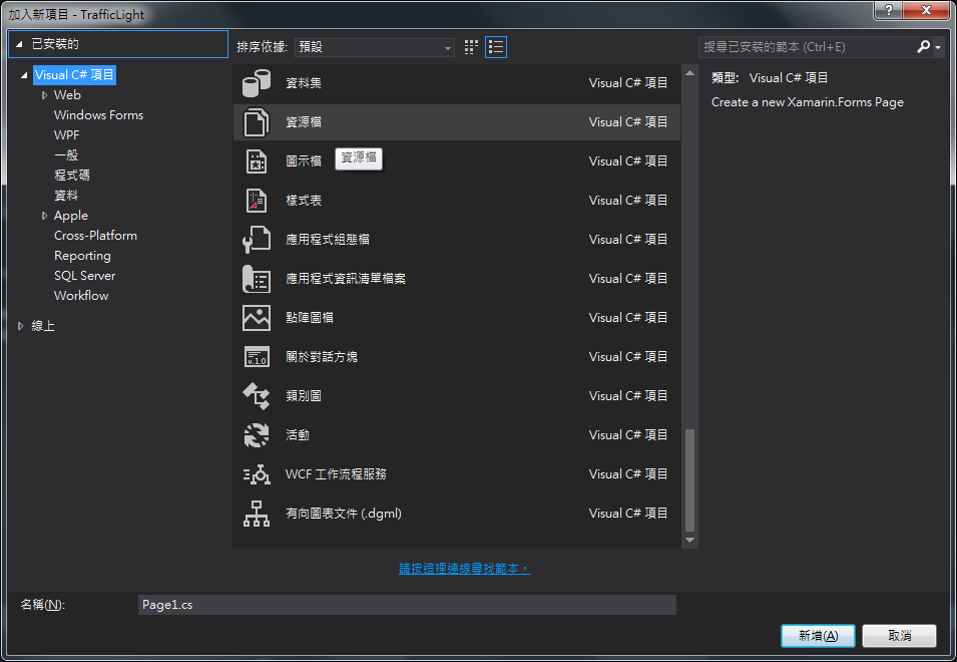The height and width of the screenshot is (662, 957).
Task: Select the Cross-Platform category
Action: [95, 235]
